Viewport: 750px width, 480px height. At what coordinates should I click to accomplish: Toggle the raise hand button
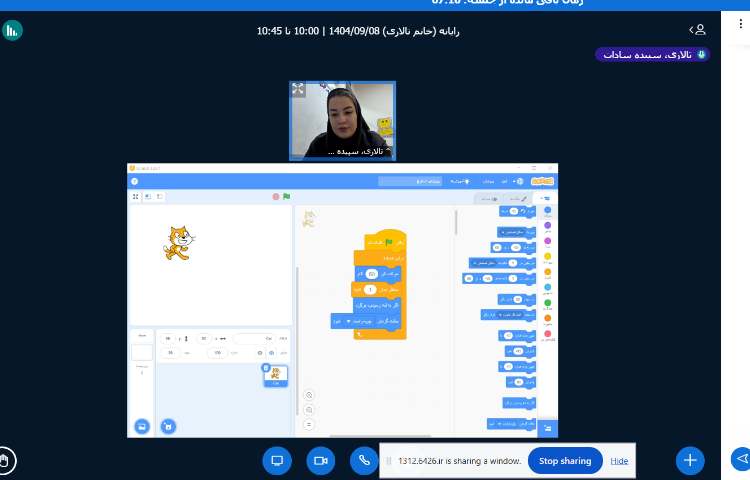point(8,460)
